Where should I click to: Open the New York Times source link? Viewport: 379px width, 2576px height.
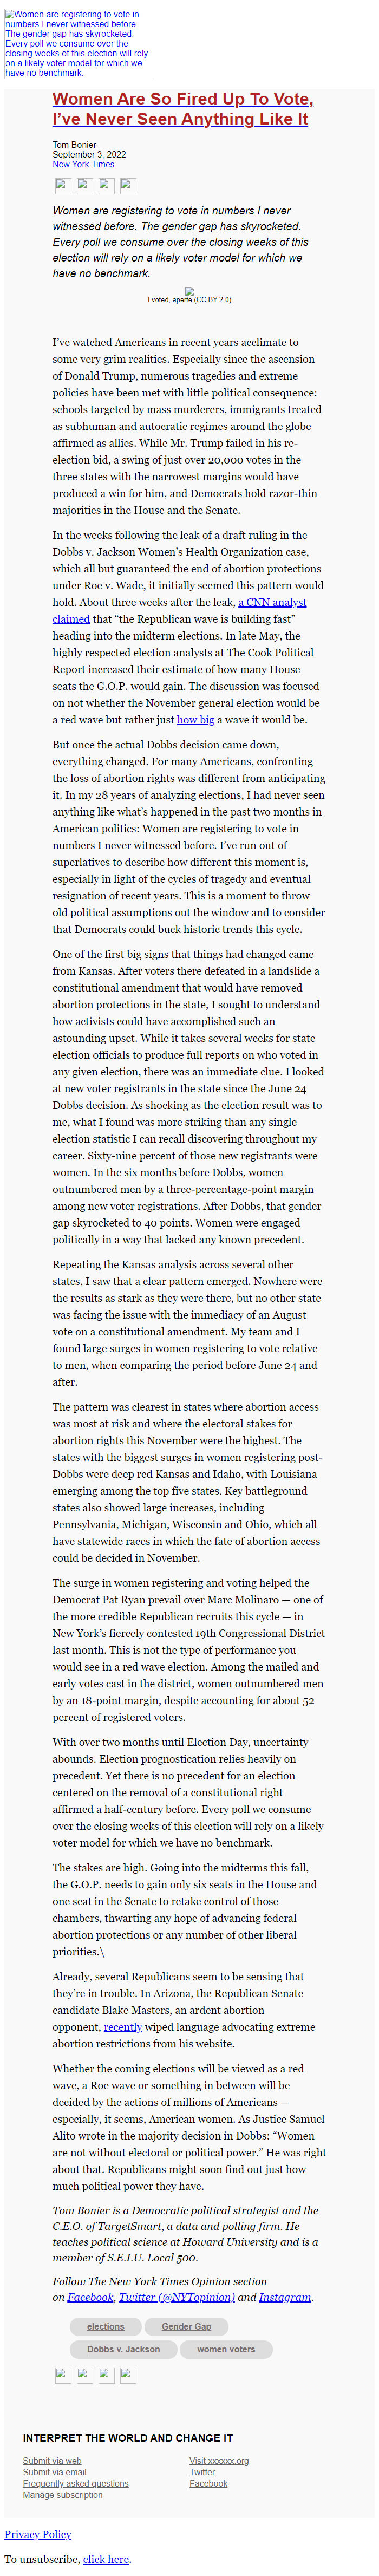[83, 164]
